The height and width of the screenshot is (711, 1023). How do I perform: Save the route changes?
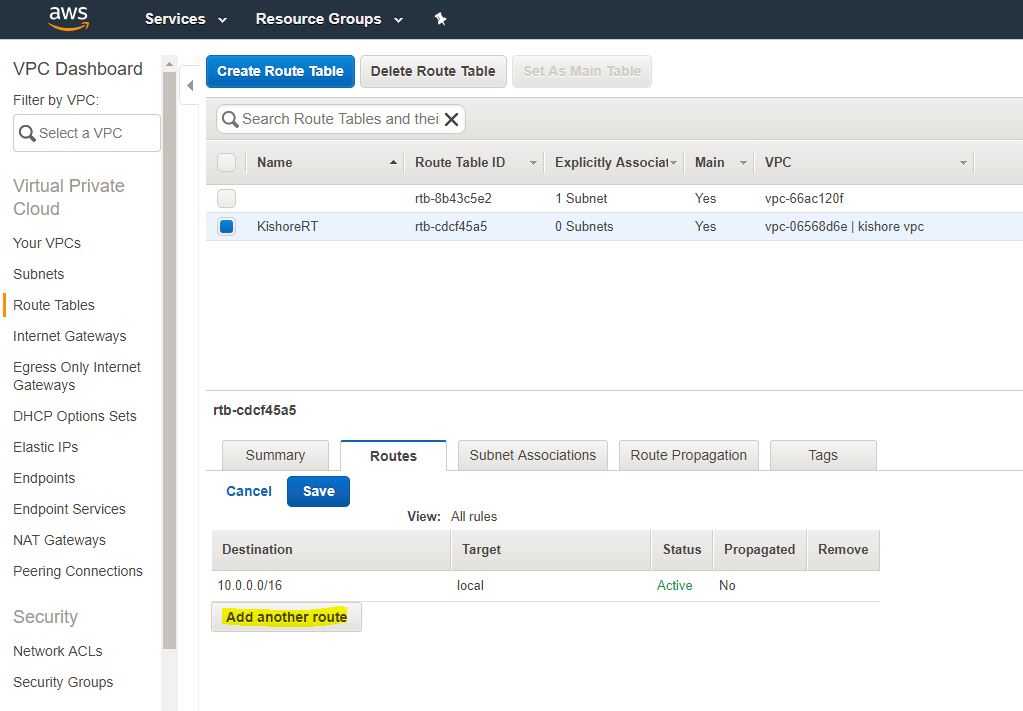318,491
